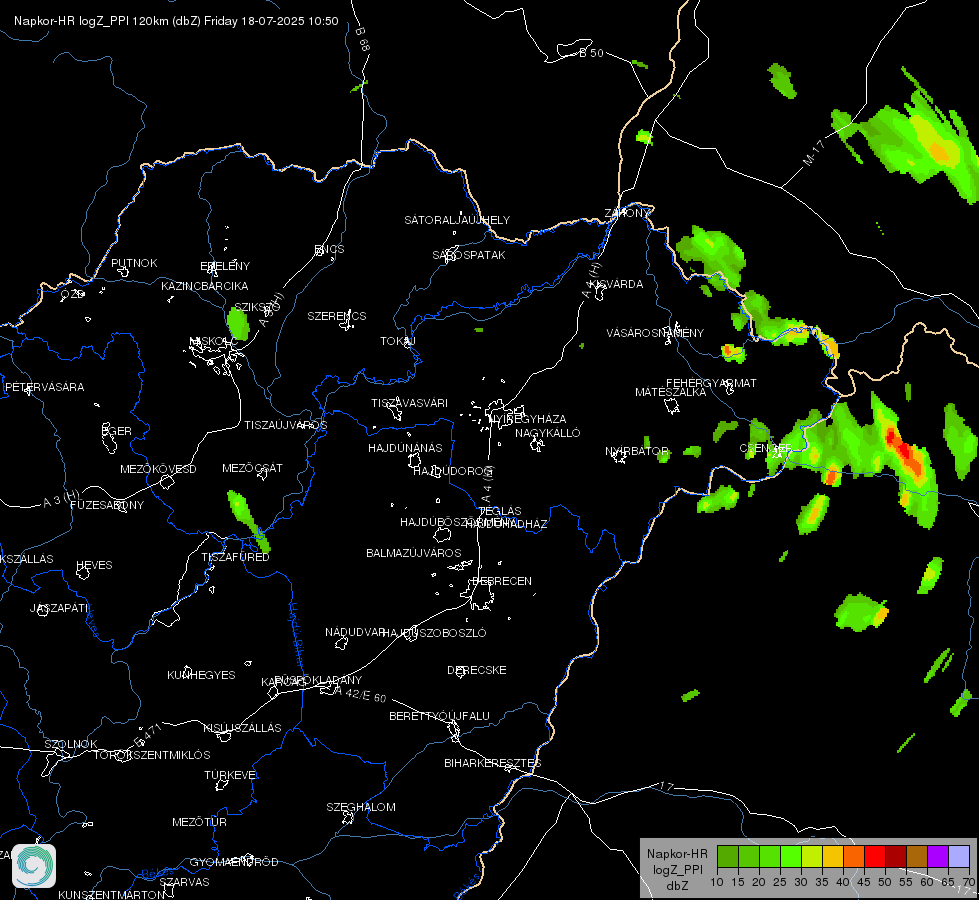Viewport: 979px width, 900px height.
Task: Click the NYÍRBÁTOR city label
Action: [637, 451]
